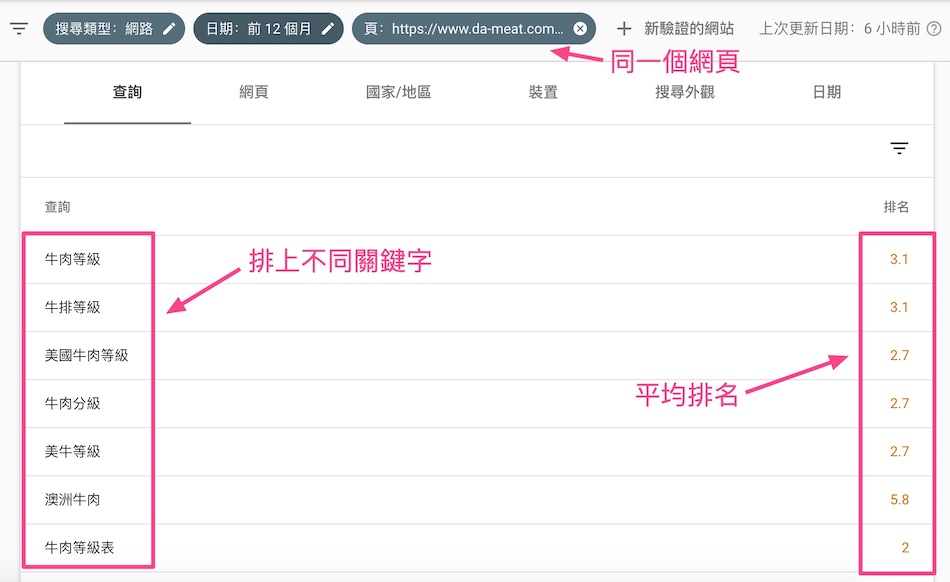Click 上次更新日期: 6 小時前 text
This screenshot has width=950, height=582.
tap(840, 28)
